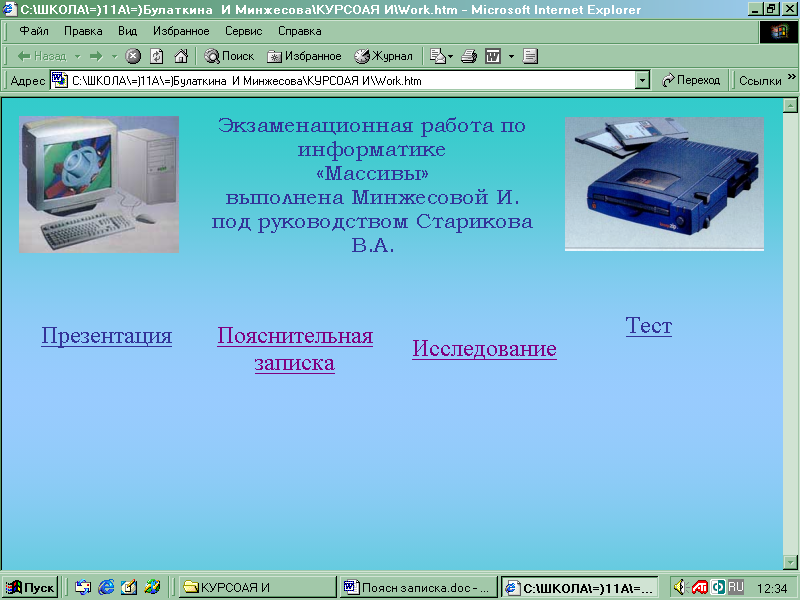Viewport: 800px width, 600px height.
Task: Print the page with the printer icon
Action: pyautogui.click(x=469, y=56)
